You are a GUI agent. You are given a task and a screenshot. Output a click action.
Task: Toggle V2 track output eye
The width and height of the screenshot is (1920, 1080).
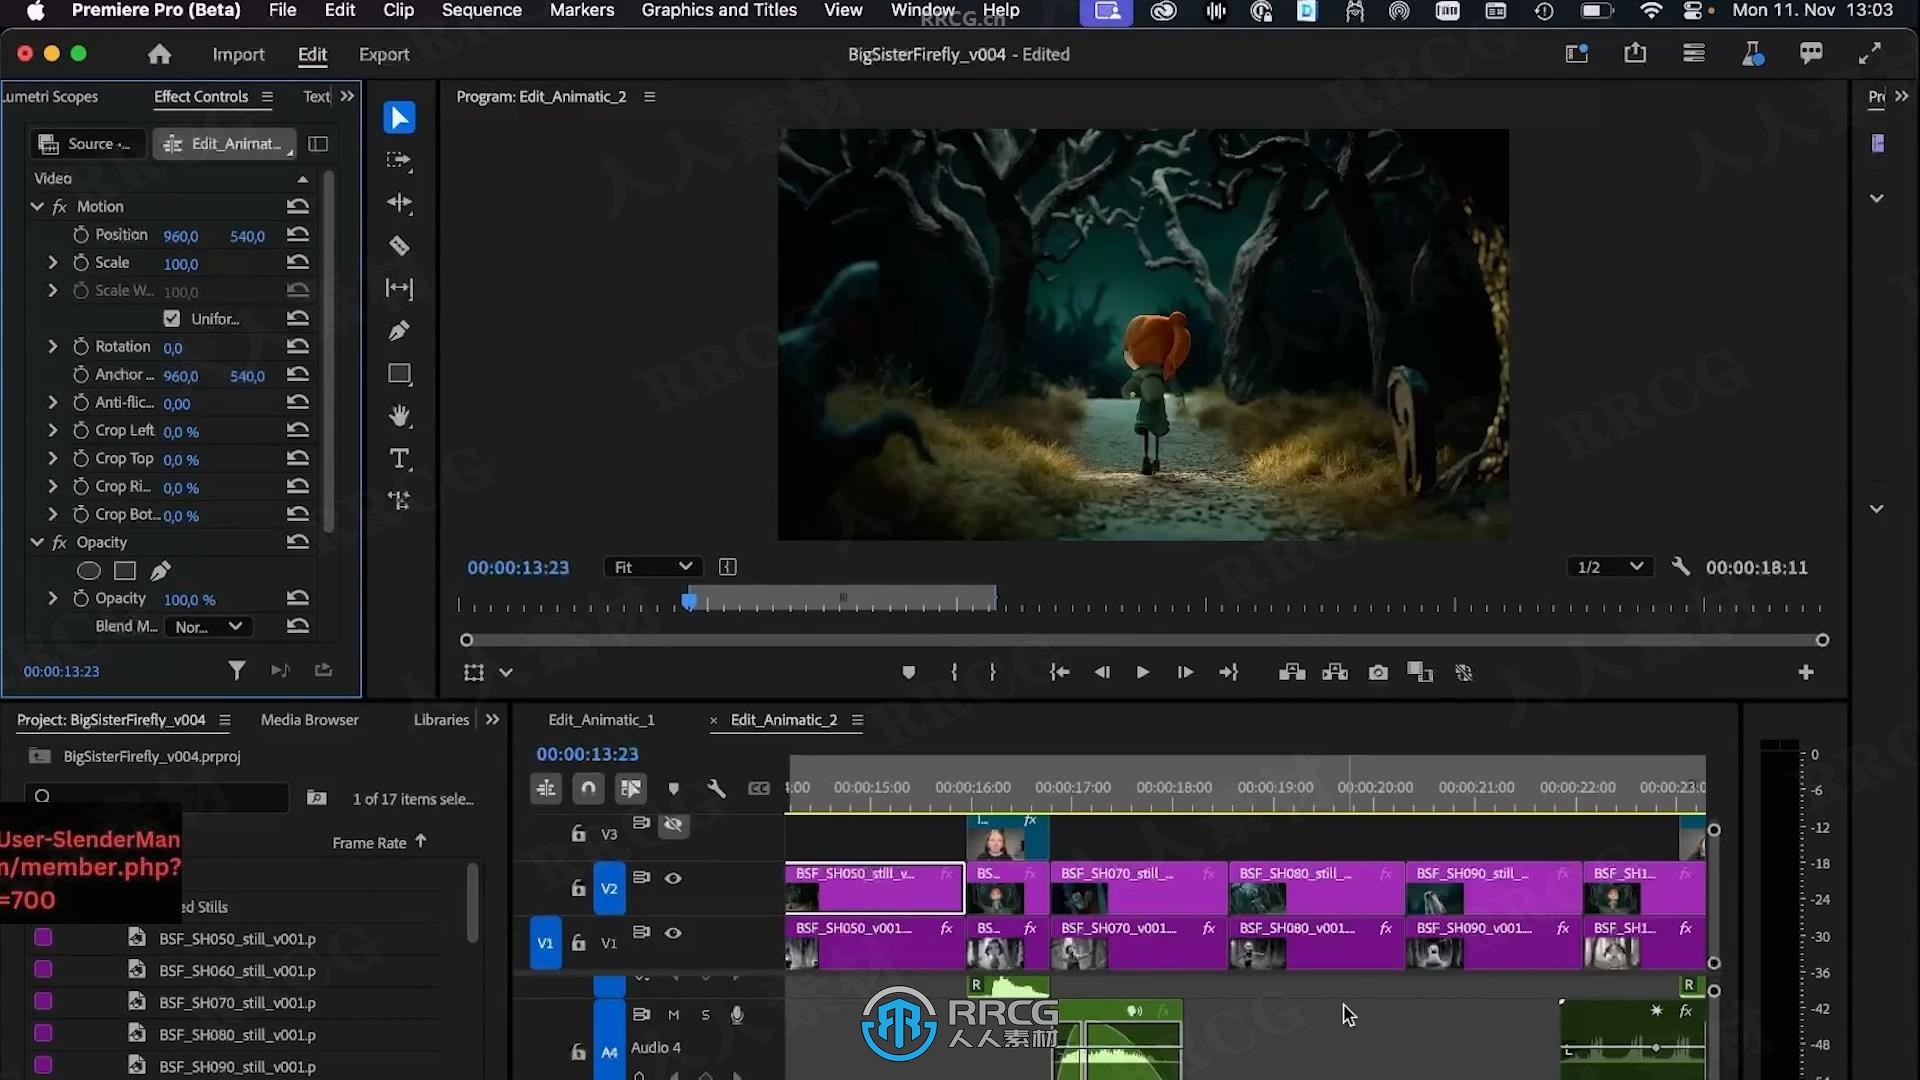[673, 879]
